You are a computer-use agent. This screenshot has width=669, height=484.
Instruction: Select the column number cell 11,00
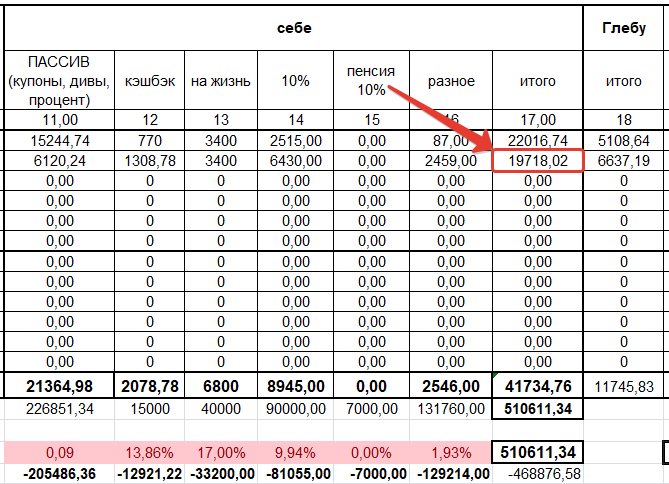tap(59, 120)
